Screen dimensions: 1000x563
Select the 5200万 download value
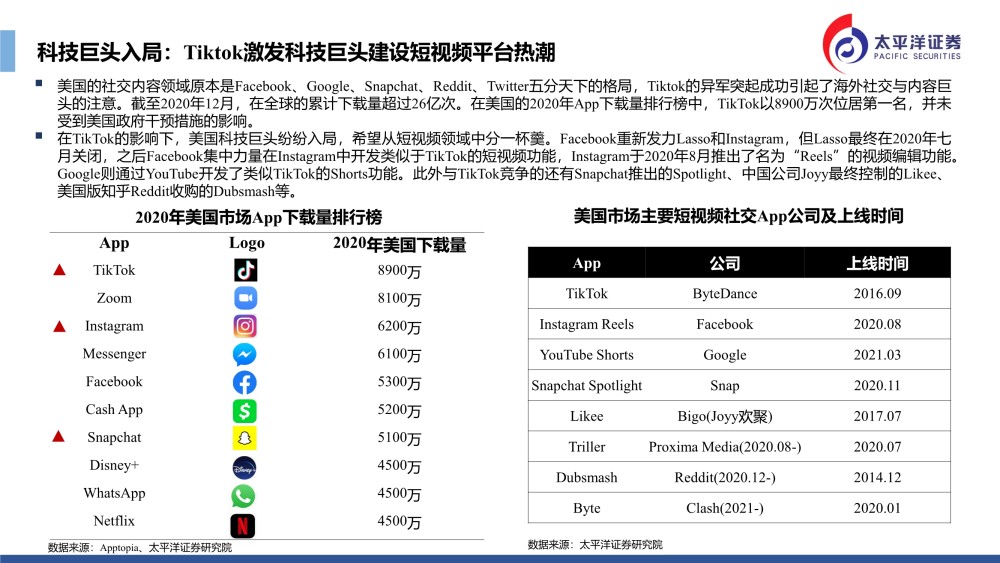click(x=399, y=410)
